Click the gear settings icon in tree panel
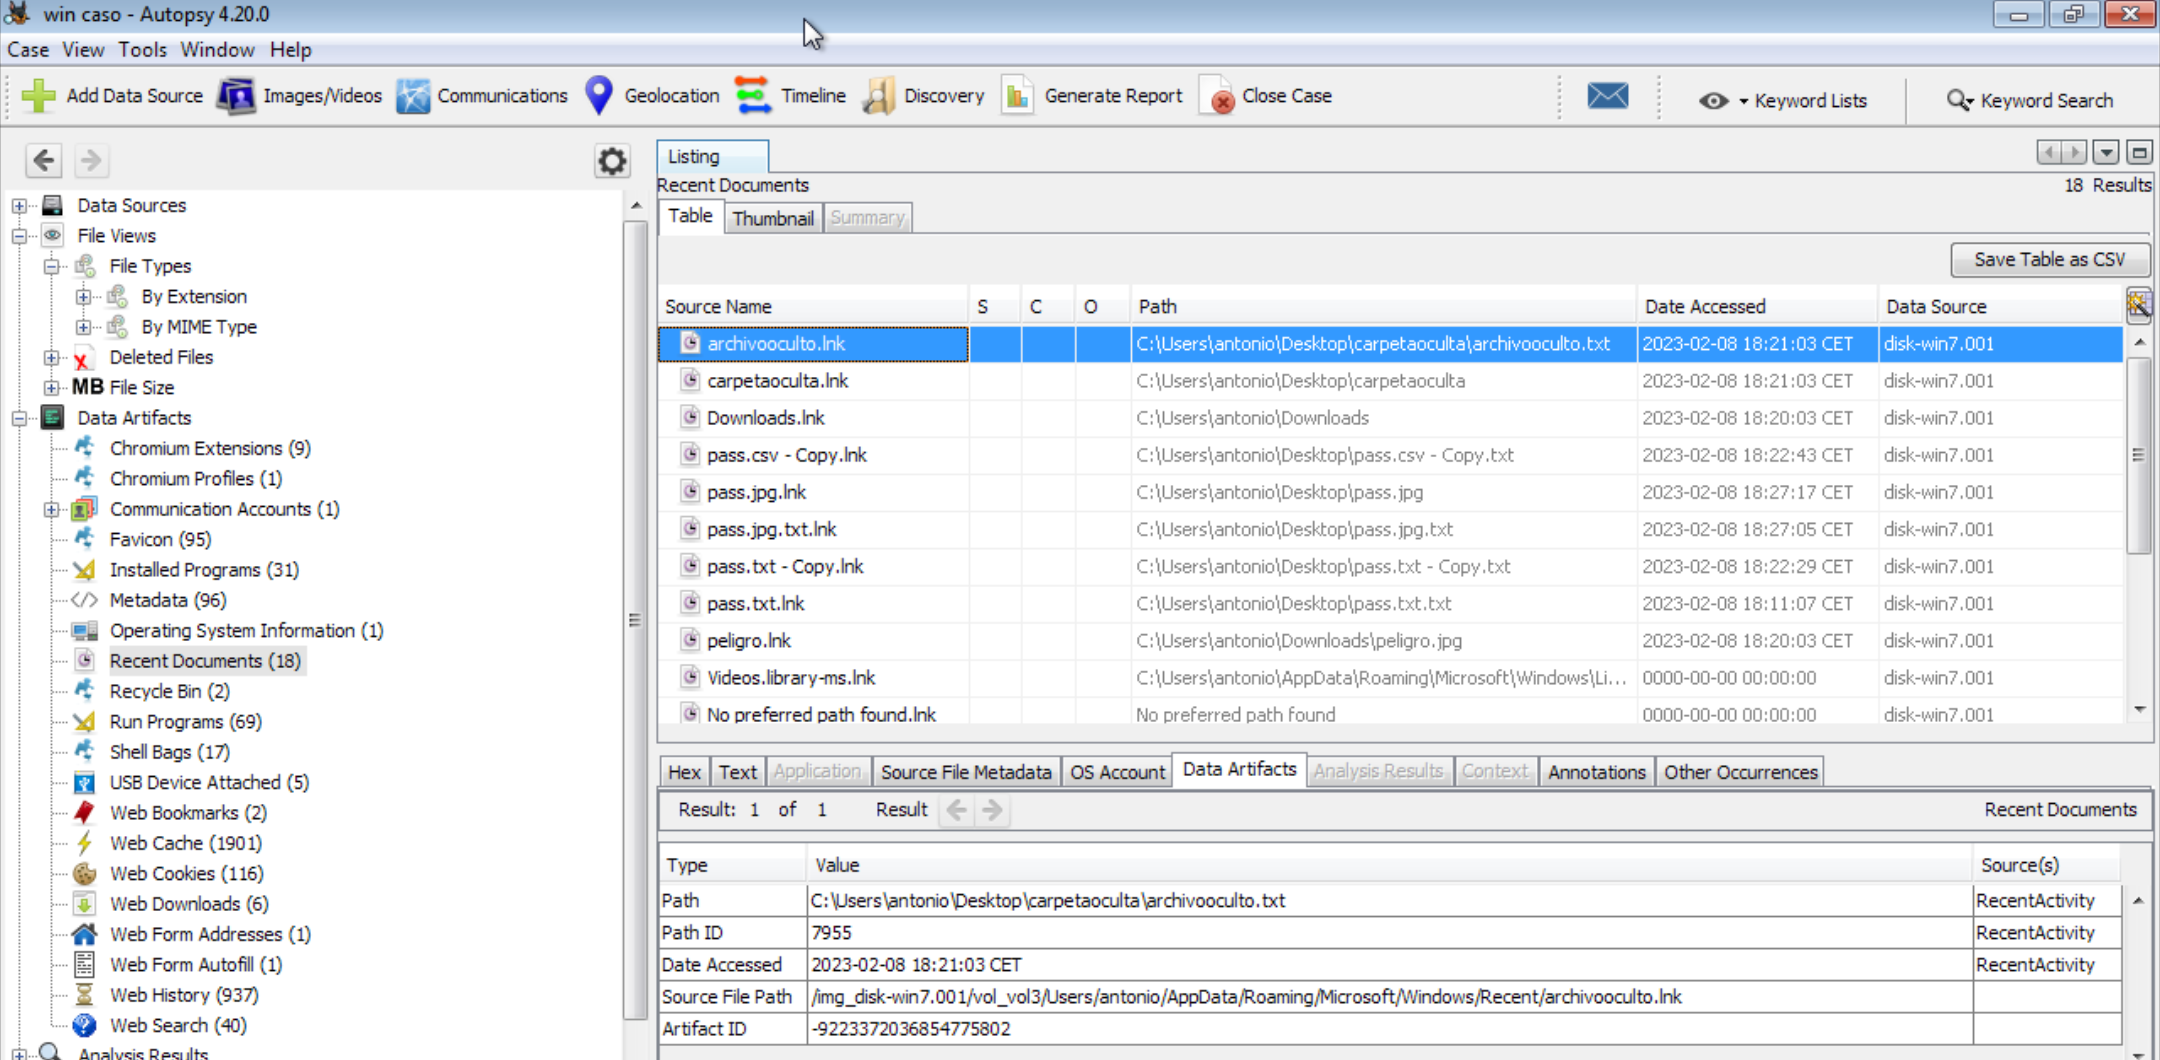The image size is (2160, 1060). click(x=612, y=161)
